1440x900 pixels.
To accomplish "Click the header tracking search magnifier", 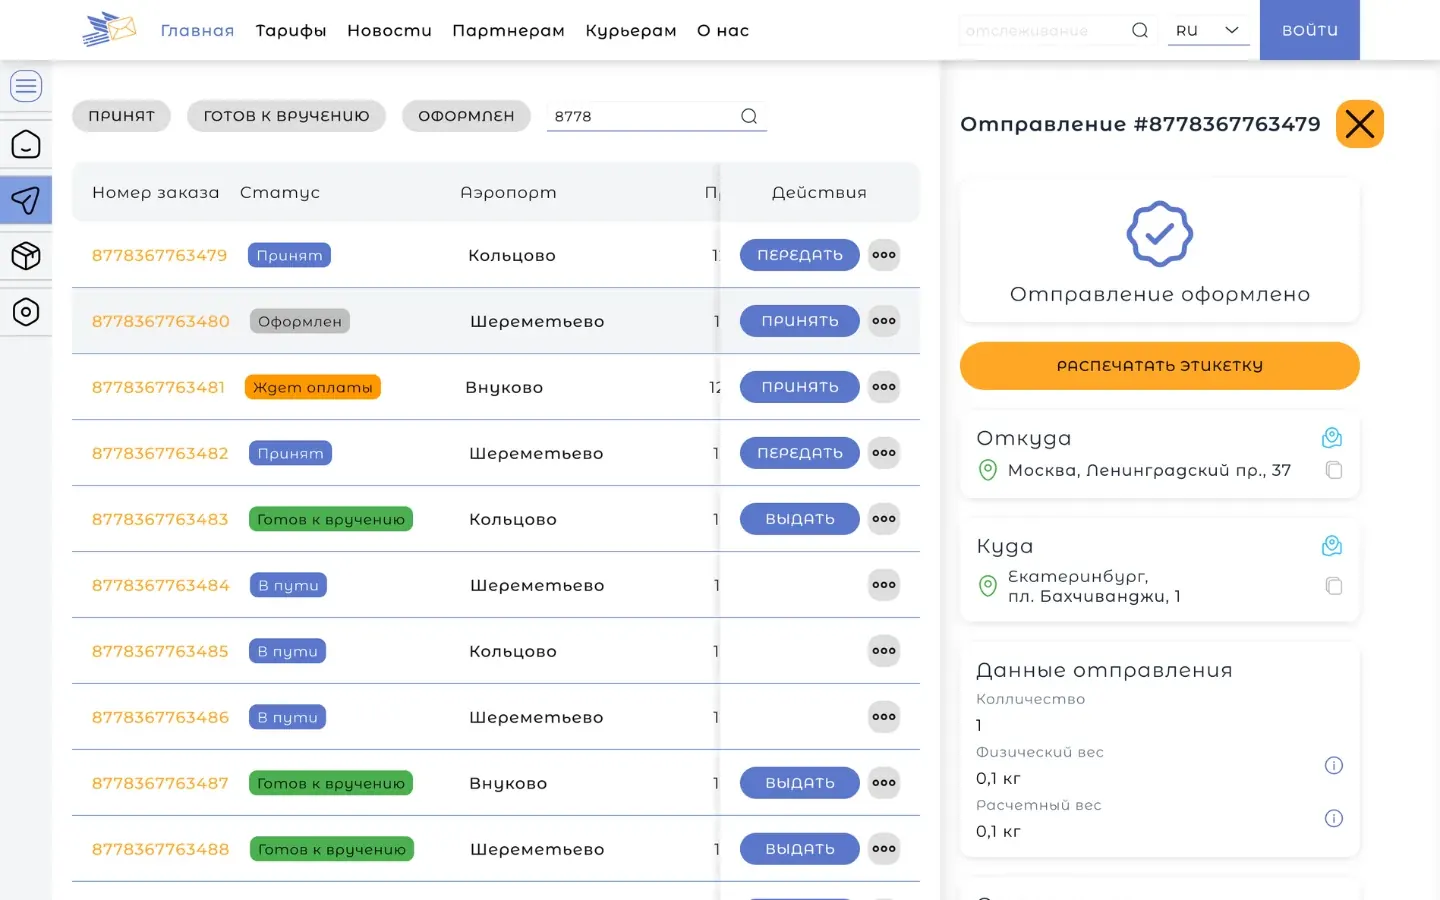I will [x=1139, y=30].
